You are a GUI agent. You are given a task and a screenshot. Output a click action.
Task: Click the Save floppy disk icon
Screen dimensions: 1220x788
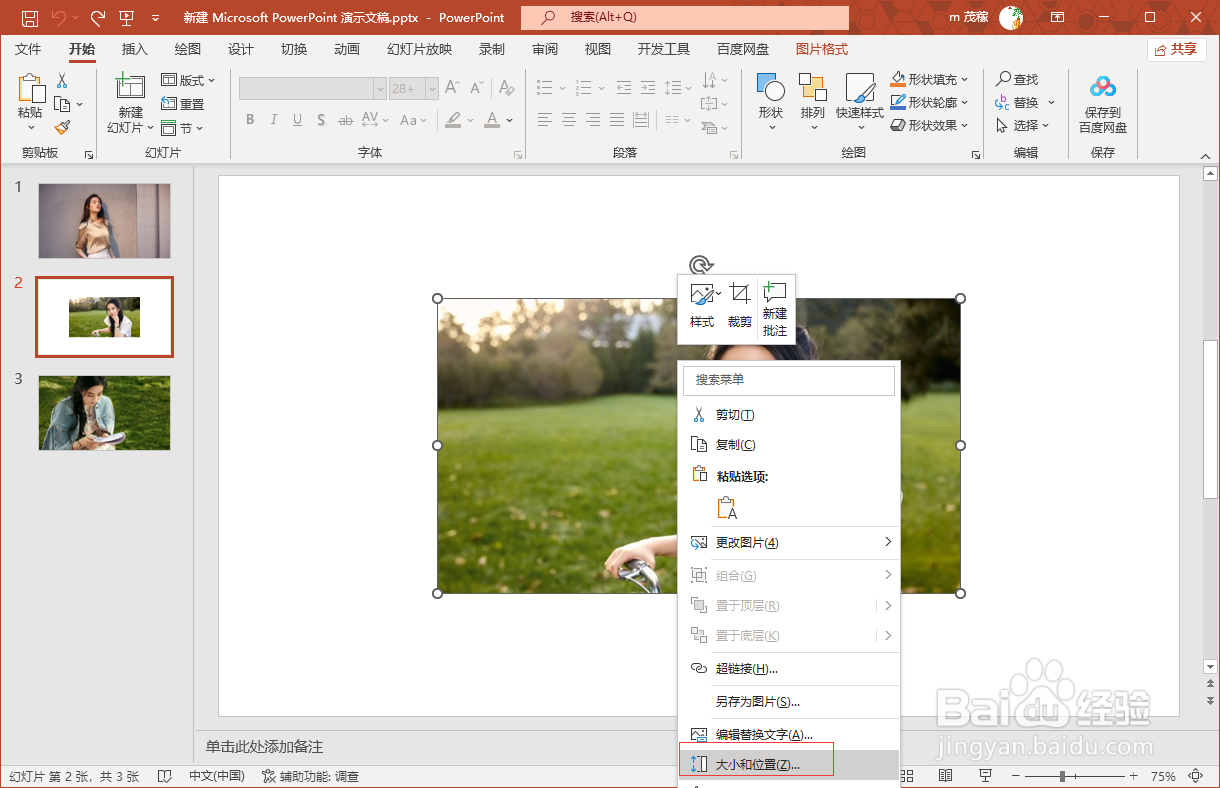click(x=30, y=18)
